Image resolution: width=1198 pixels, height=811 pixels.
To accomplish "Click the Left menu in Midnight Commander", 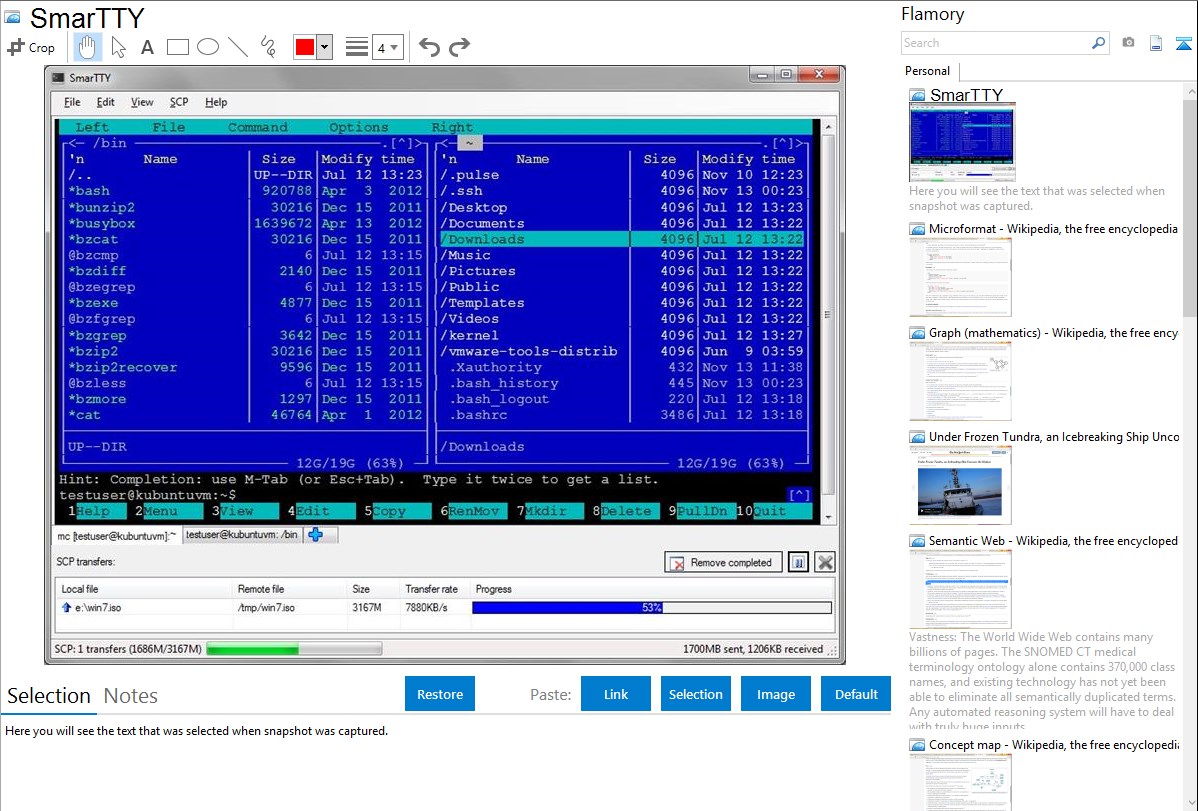I will coord(92,127).
